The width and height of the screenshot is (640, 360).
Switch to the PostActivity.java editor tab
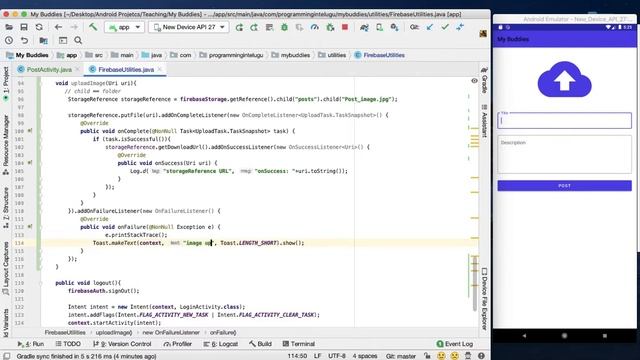point(49,70)
